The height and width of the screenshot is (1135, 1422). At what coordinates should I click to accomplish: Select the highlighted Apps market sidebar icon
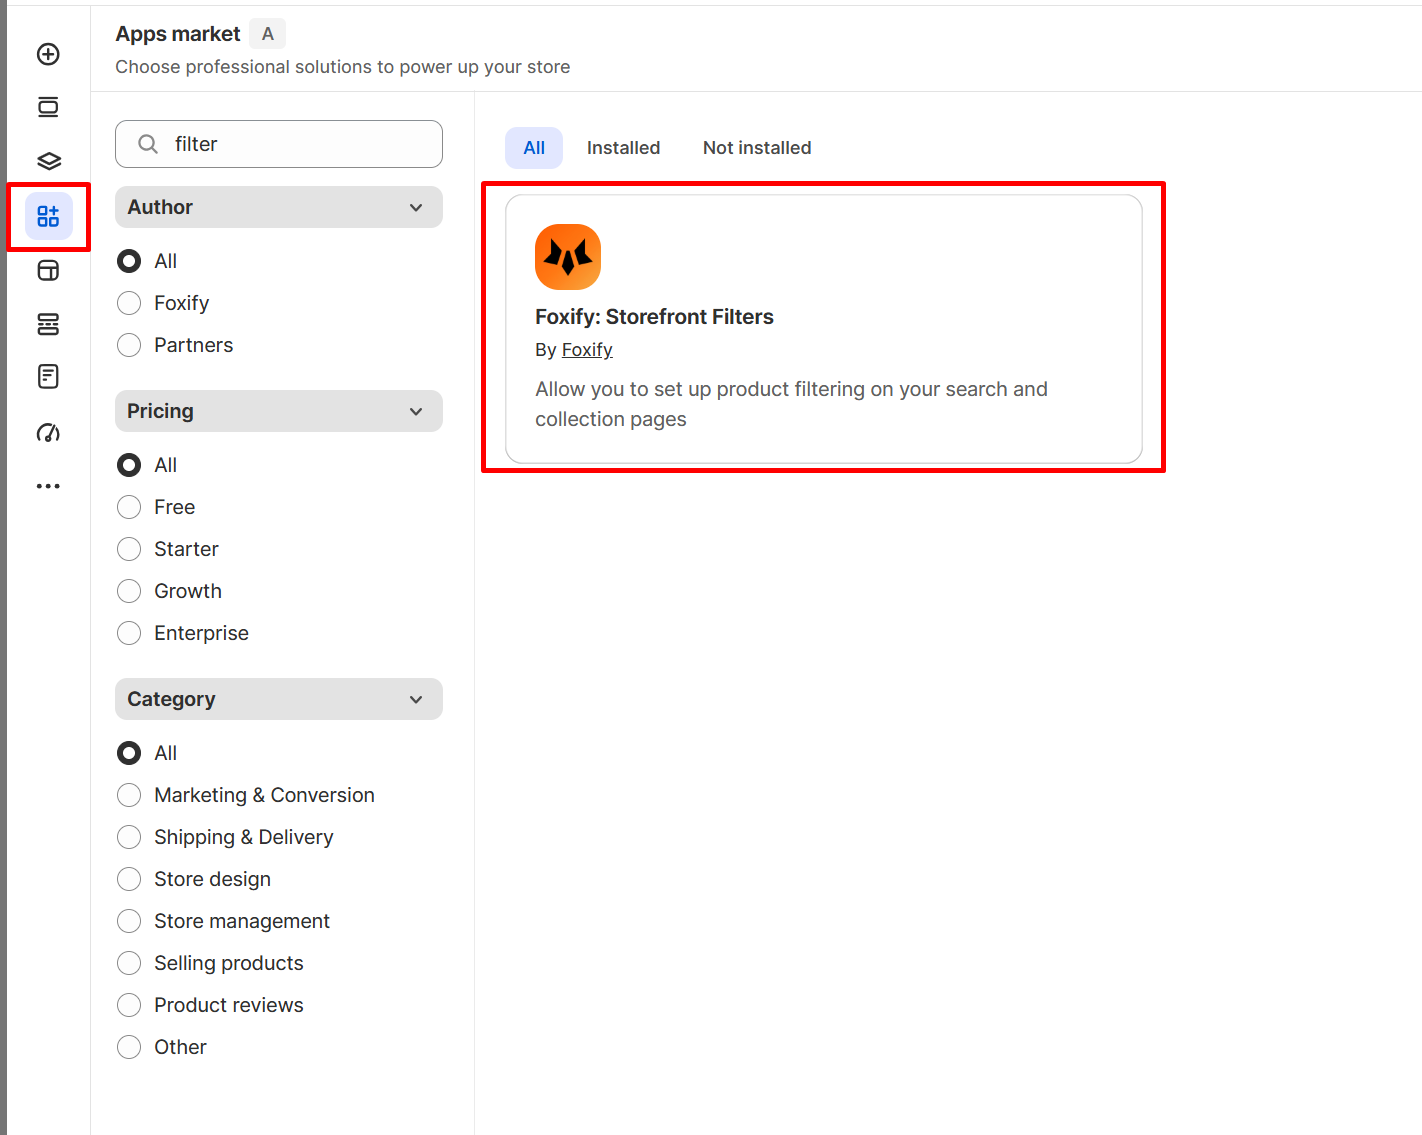(48, 216)
